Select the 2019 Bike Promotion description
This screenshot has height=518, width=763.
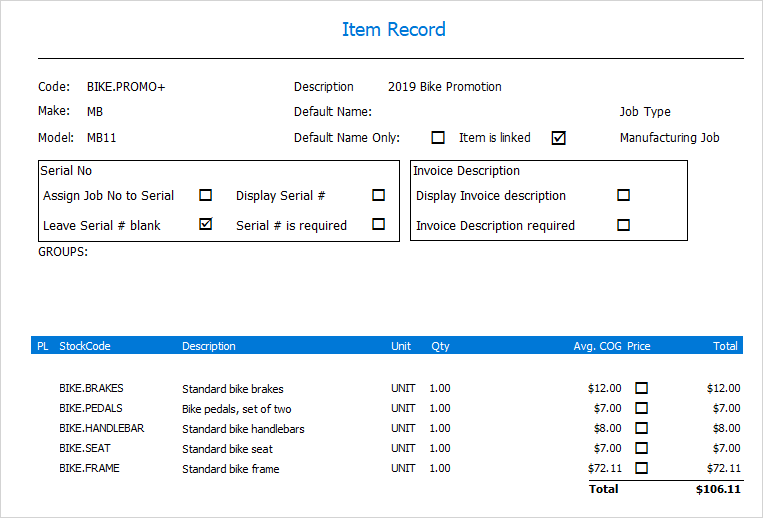[445, 87]
